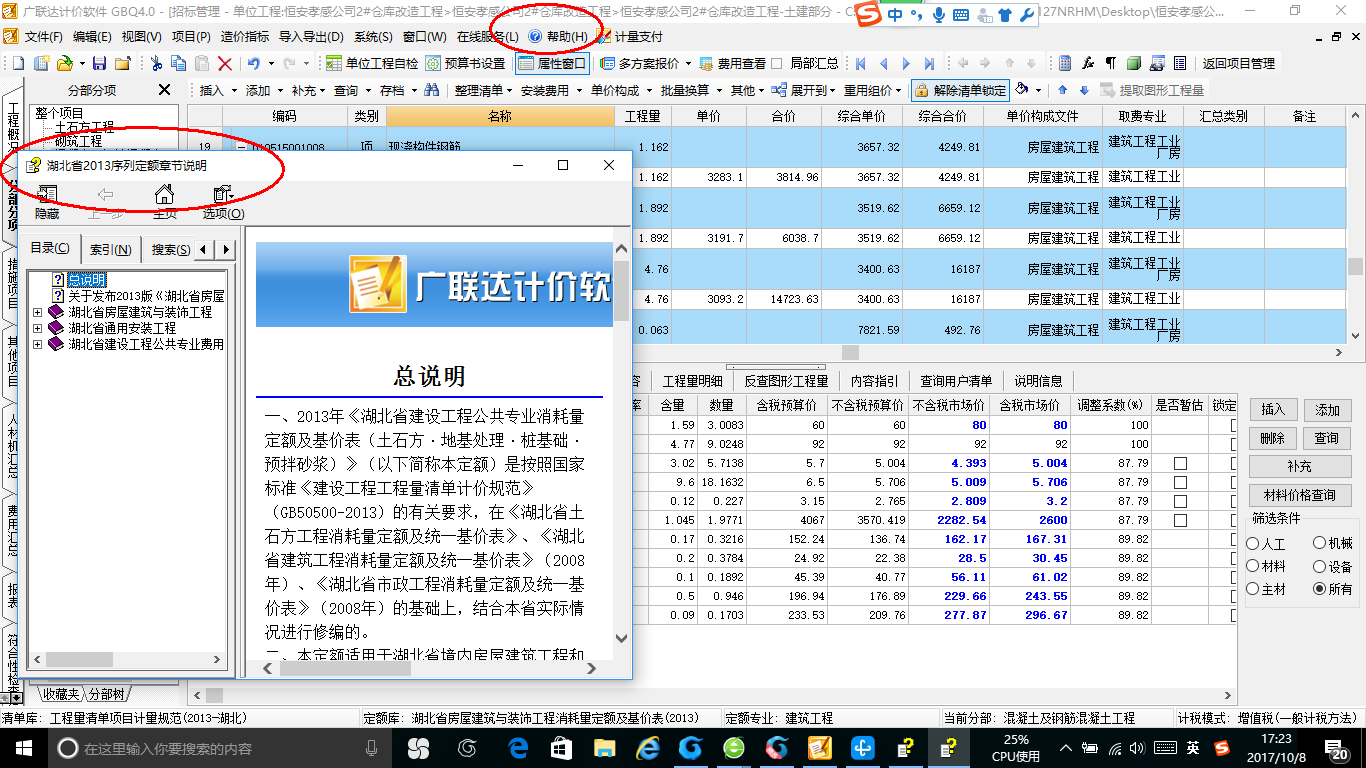Open the 项目(P) menu

point(191,37)
